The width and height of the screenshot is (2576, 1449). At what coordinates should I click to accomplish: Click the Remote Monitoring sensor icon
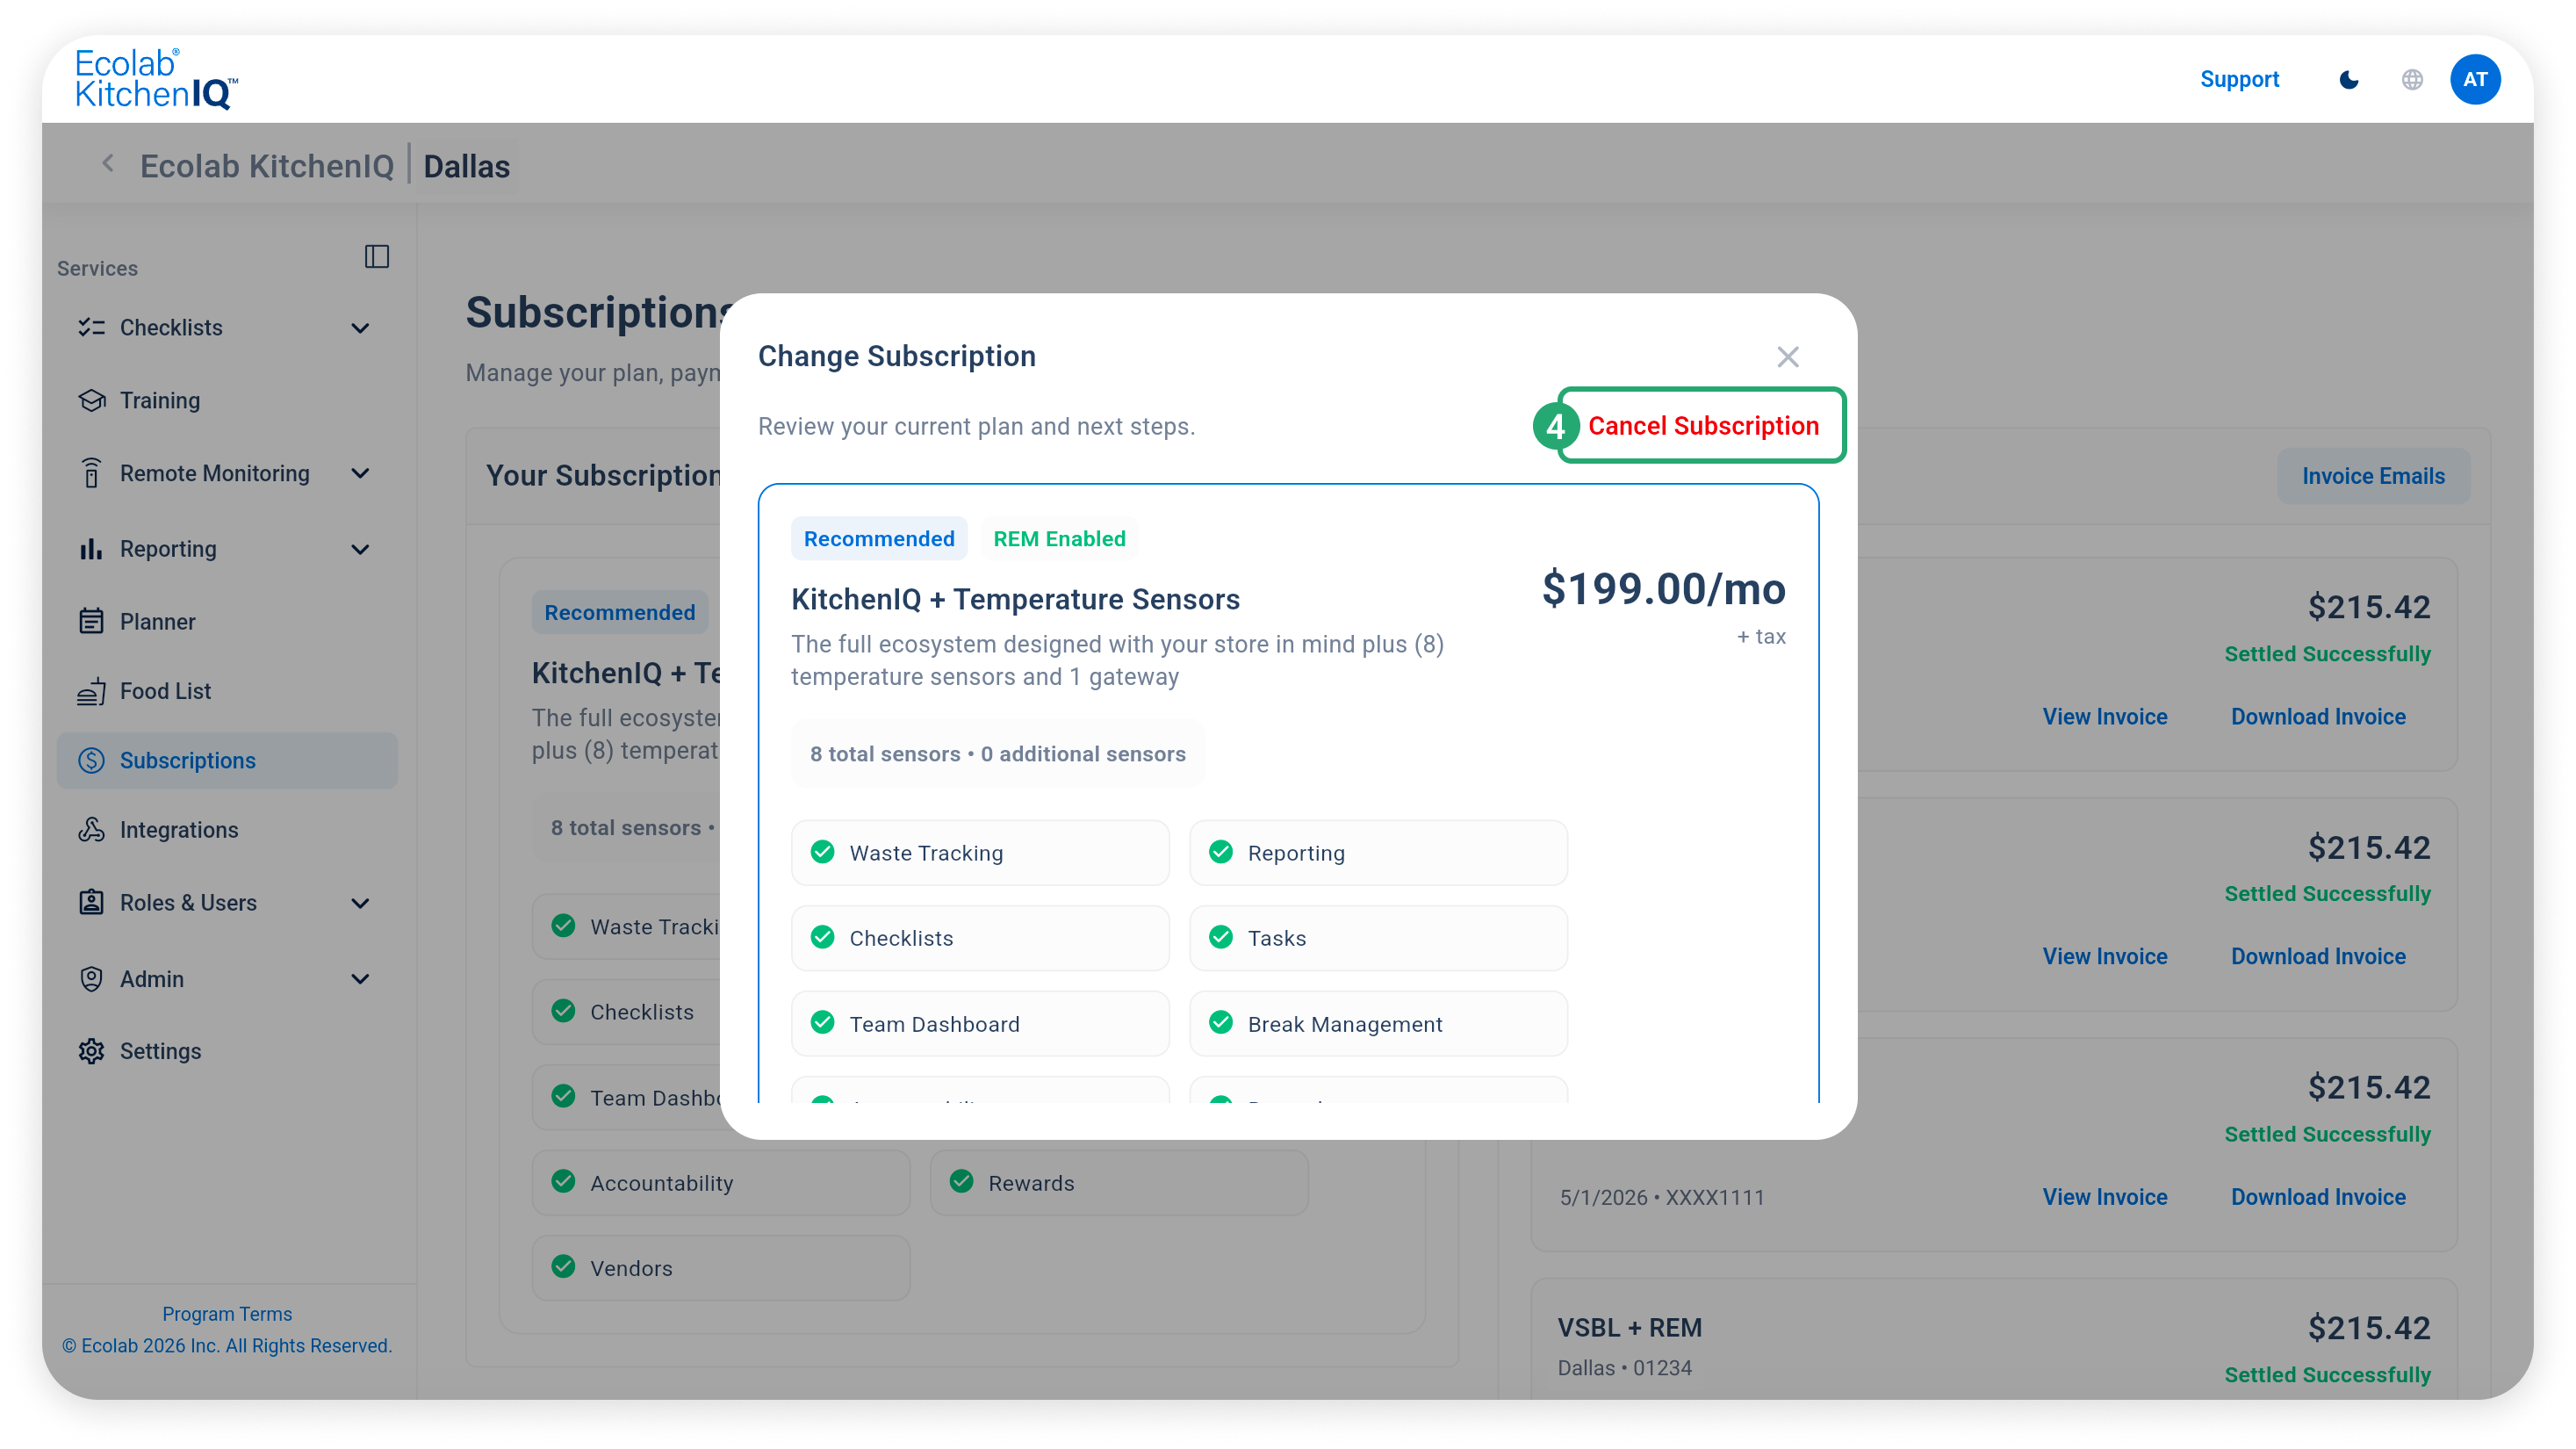pyautogui.click(x=92, y=473)
